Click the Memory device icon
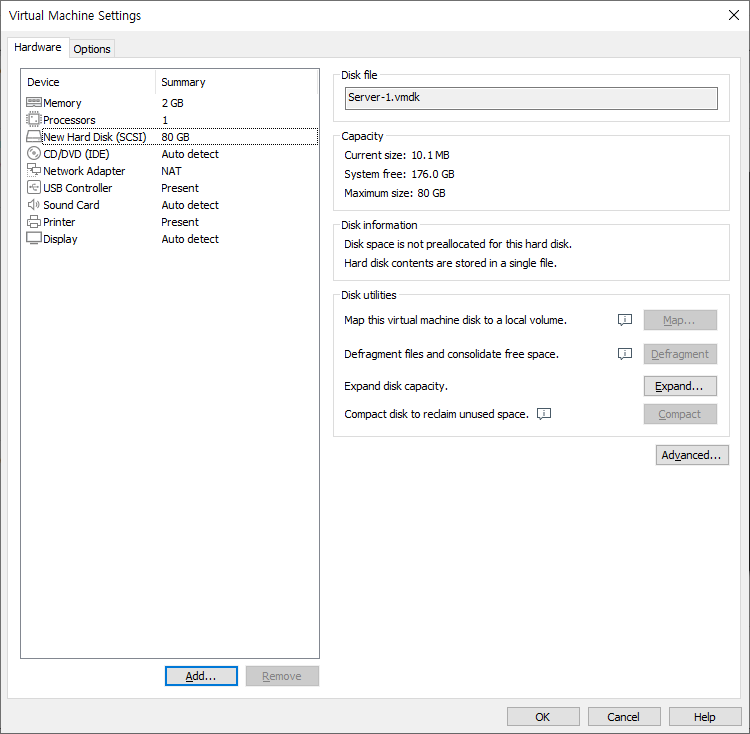The image size is (750, 734). (33, 102)
